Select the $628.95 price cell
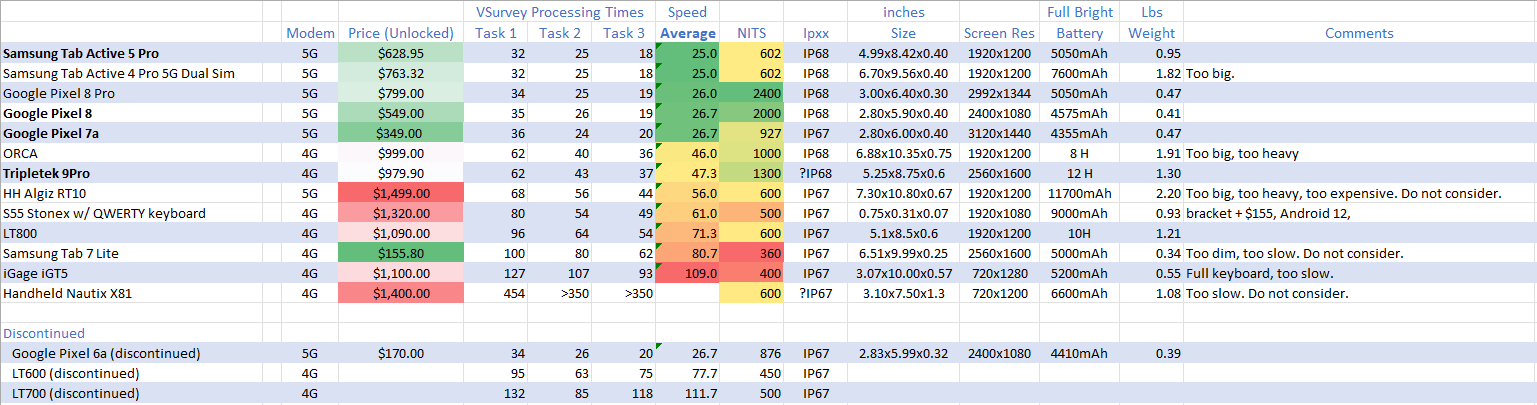1537x405 pixels. coord(401,53)
